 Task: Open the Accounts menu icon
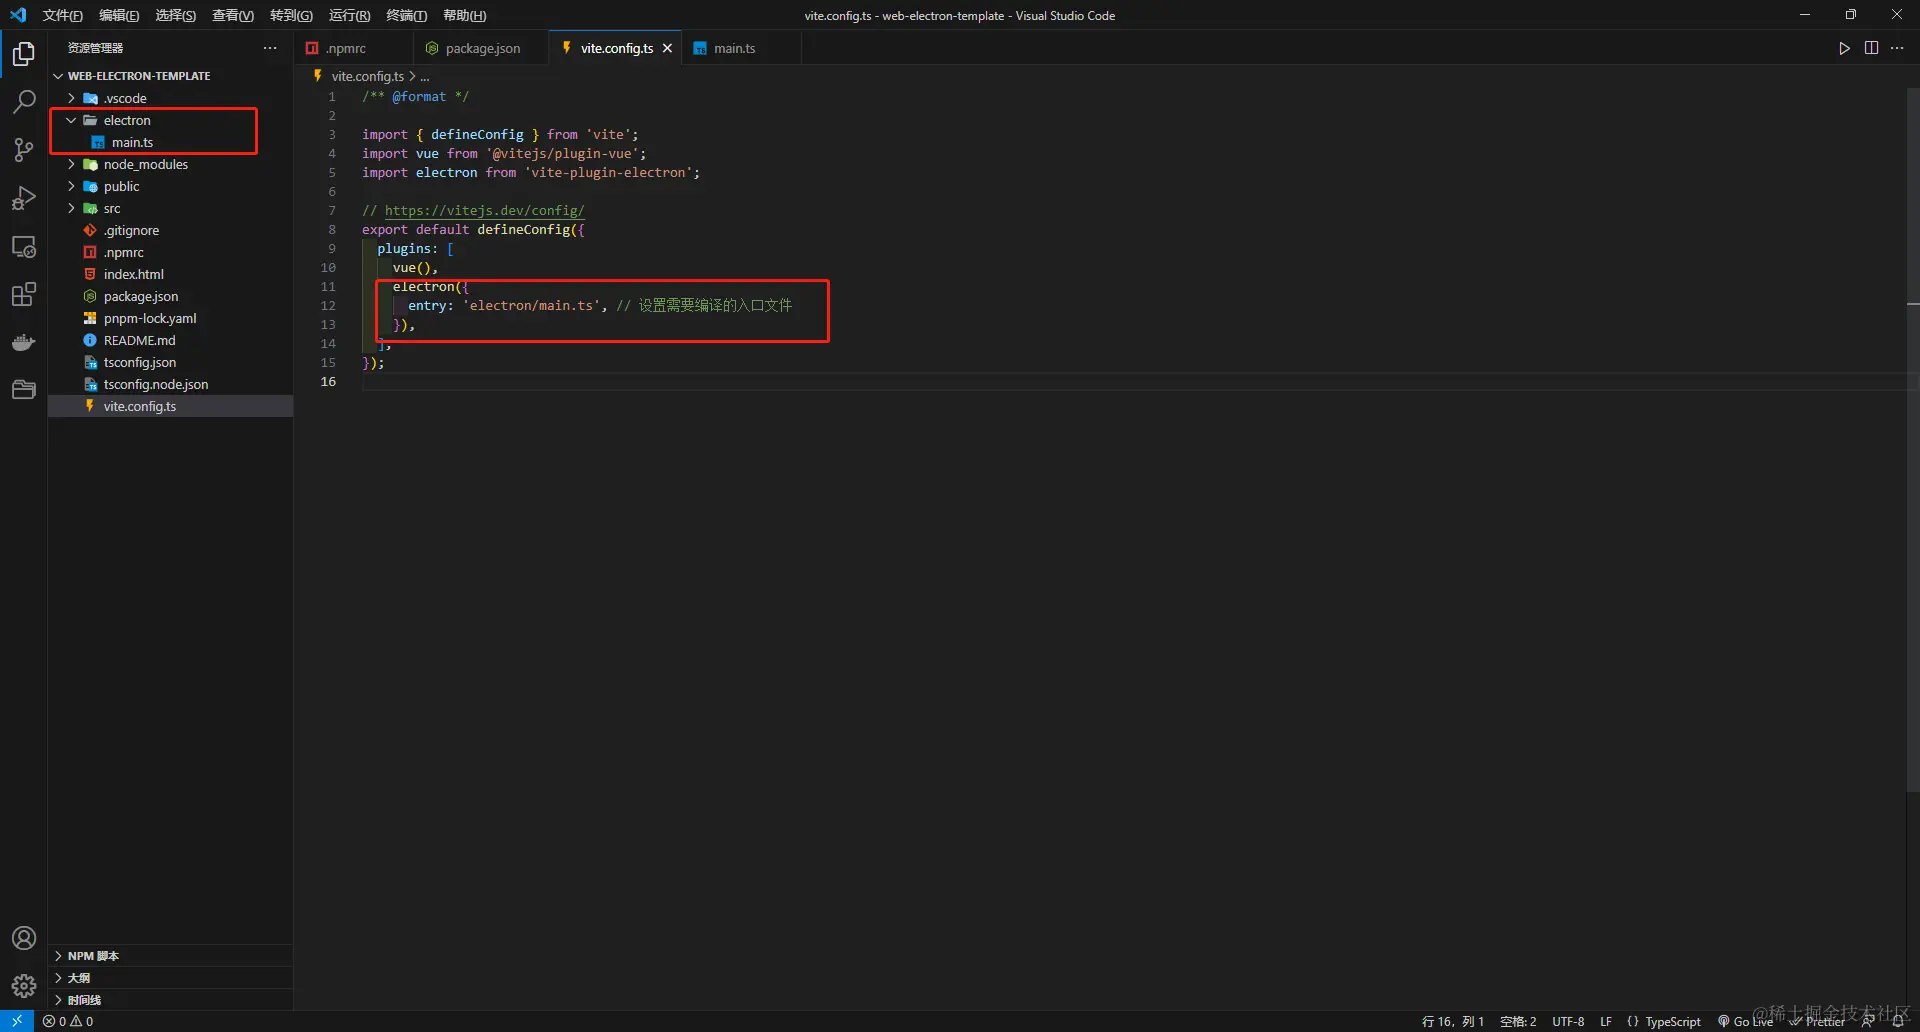click(24, 938)
